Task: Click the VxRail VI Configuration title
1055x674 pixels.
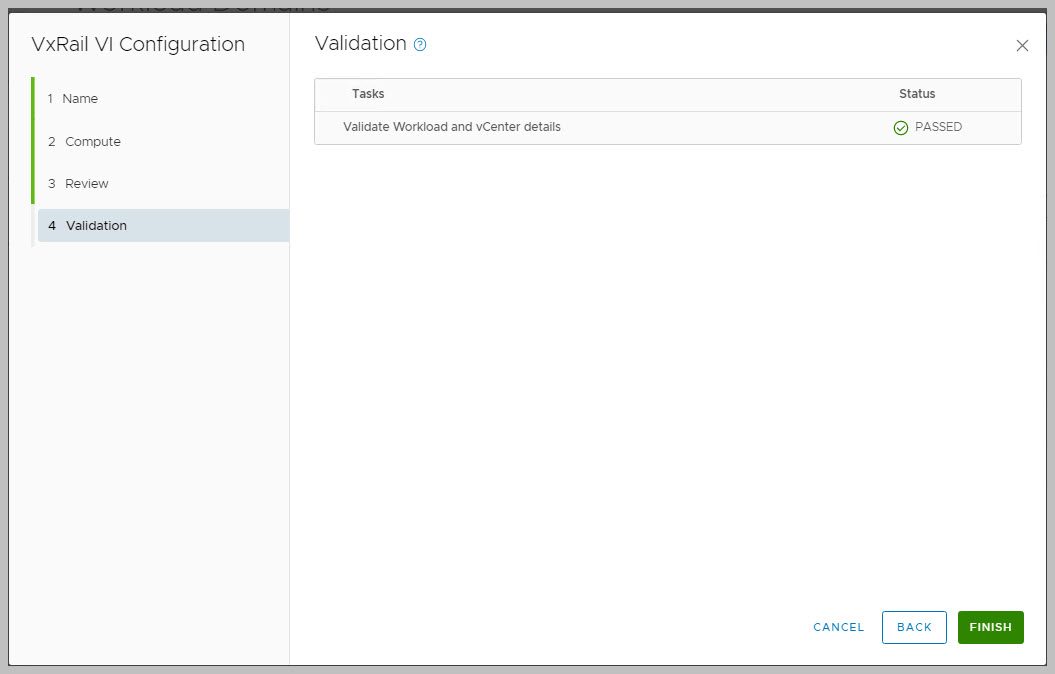Action: pyautogui.click(x=138, y=45)
